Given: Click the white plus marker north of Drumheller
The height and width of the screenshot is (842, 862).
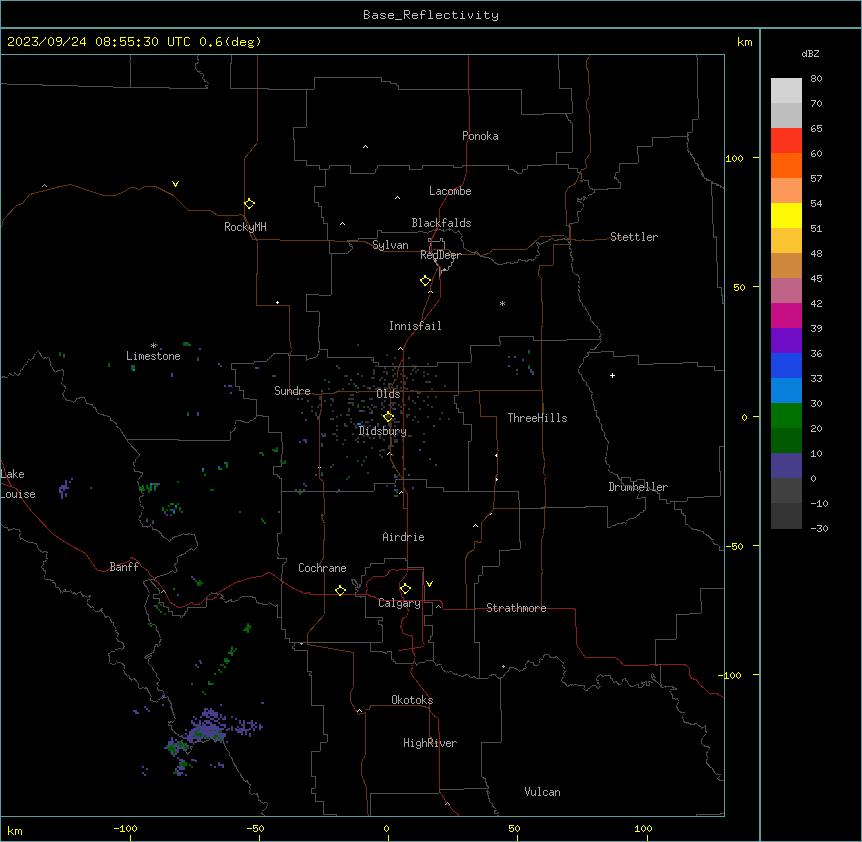Looking at the screenshot, I should (x=612, y=375).
